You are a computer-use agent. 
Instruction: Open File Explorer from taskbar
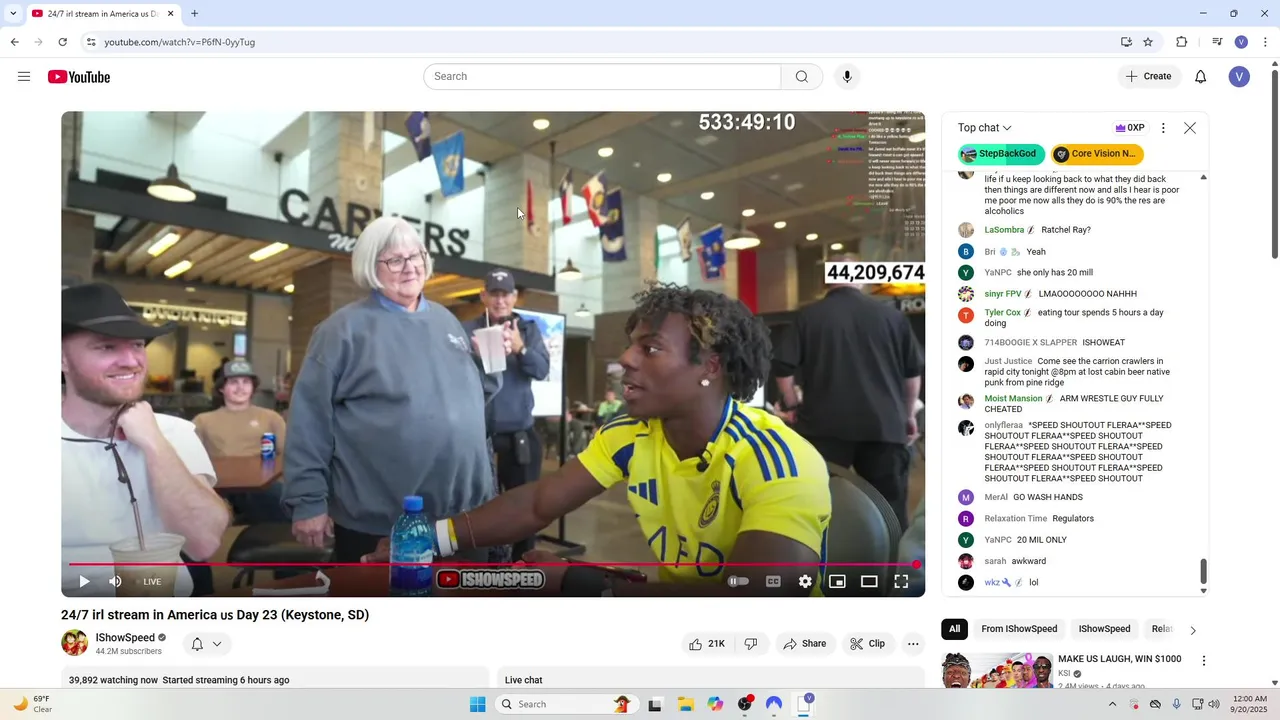(685, 704)
